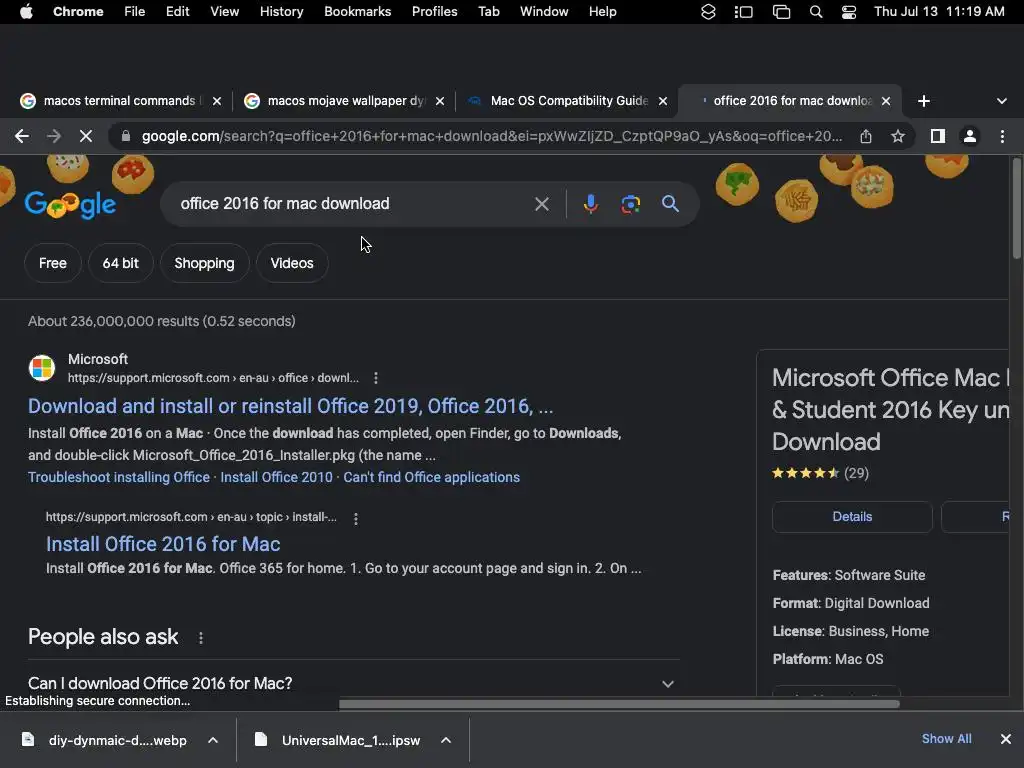Stop loading the page
The width and height of the screenshot is (1024, 768).
pos(86,136)
